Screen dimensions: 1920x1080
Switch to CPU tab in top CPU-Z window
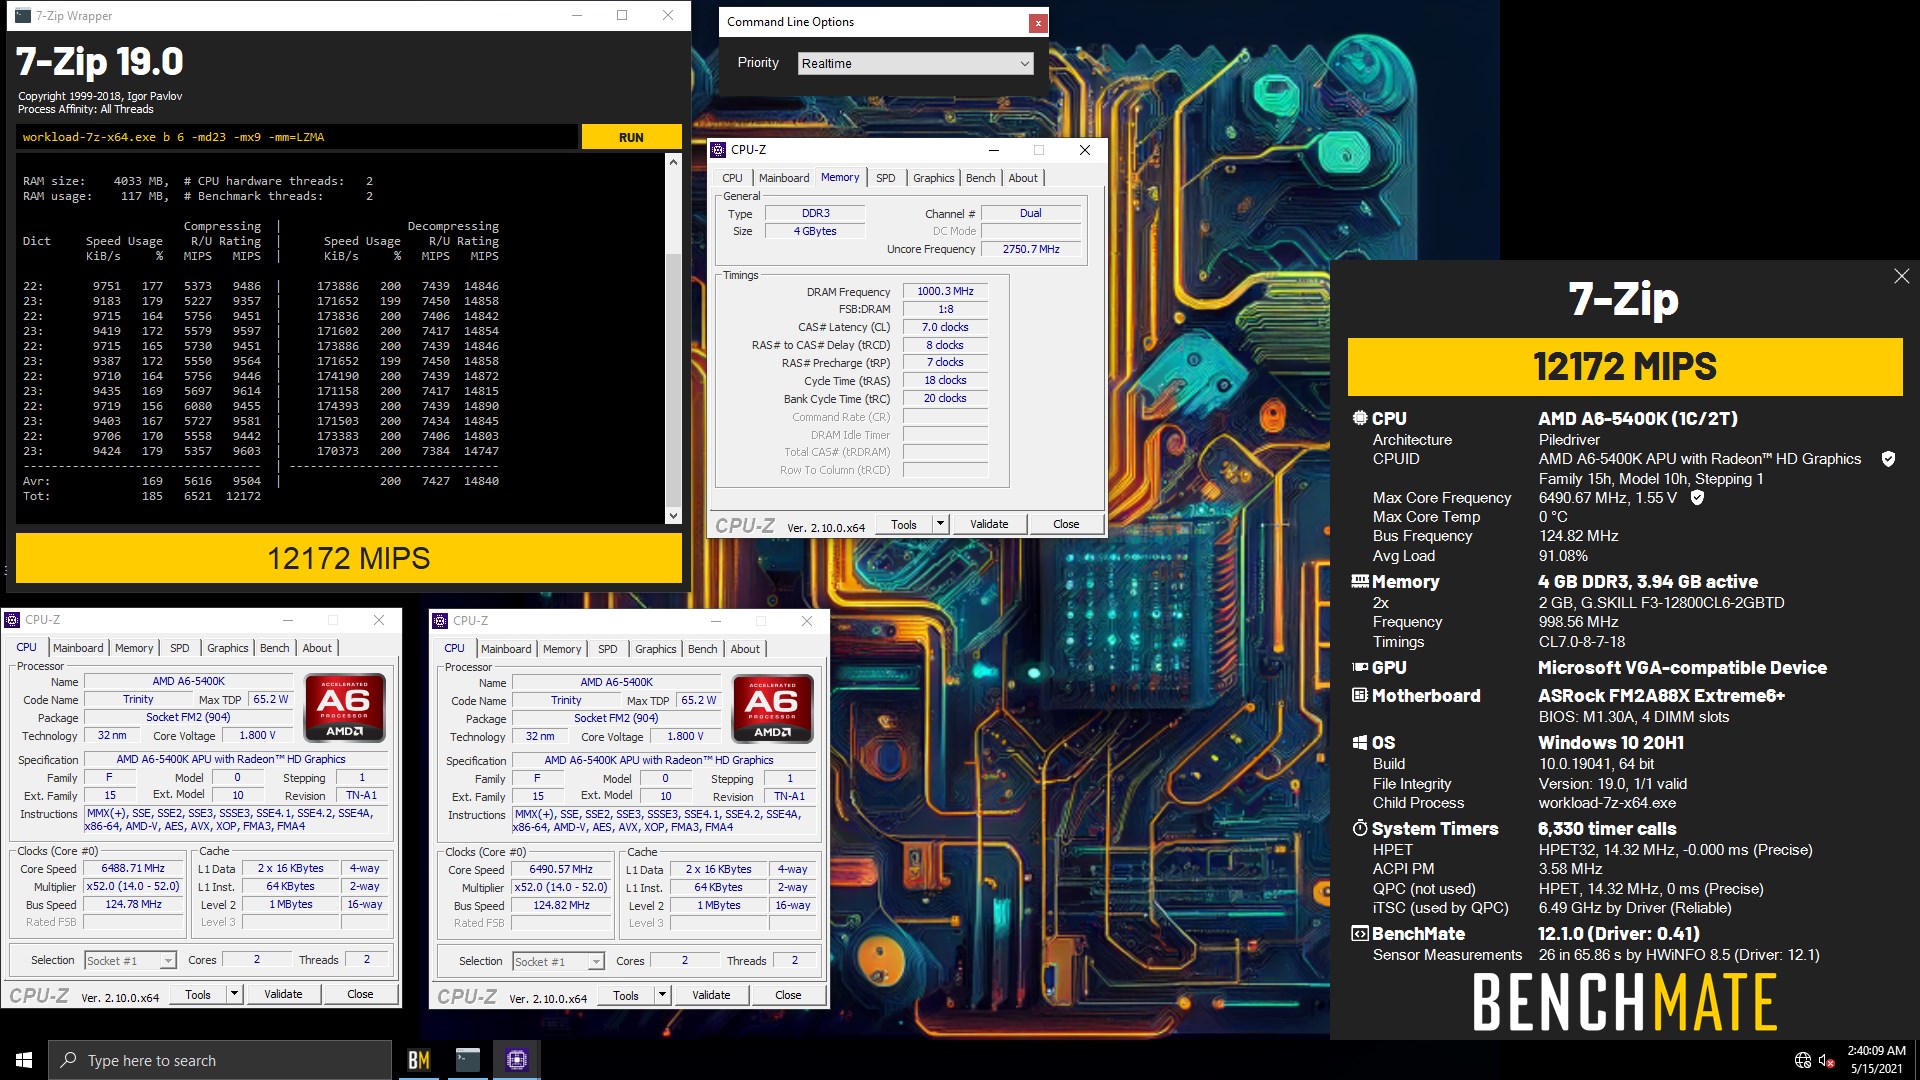tap(733, 178)
